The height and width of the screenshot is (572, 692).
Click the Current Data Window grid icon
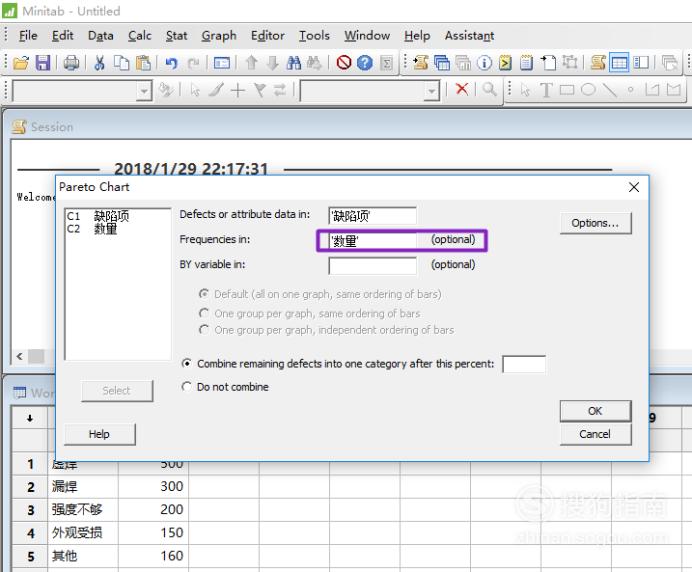tap(619, 63)
